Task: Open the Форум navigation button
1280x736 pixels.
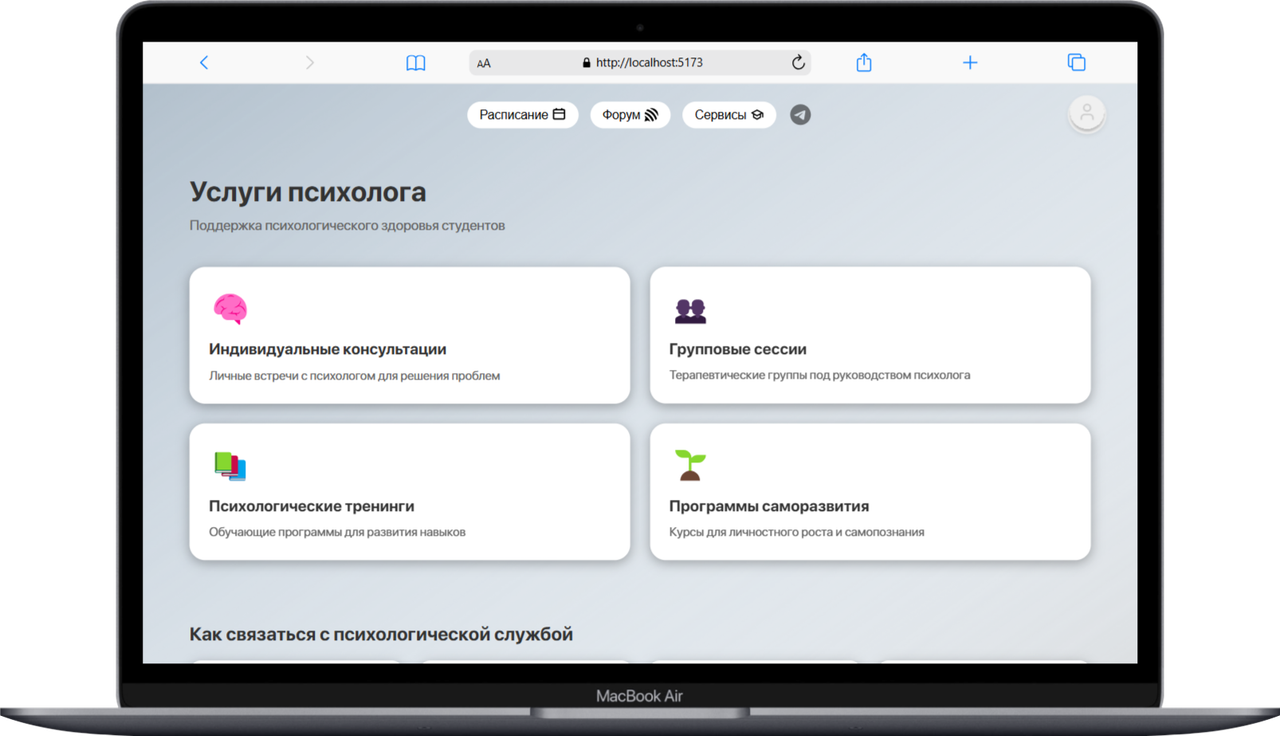Action: (630, 115)
